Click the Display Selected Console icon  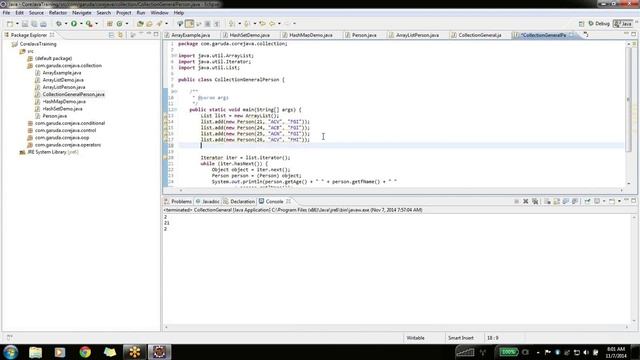[597, 201]
